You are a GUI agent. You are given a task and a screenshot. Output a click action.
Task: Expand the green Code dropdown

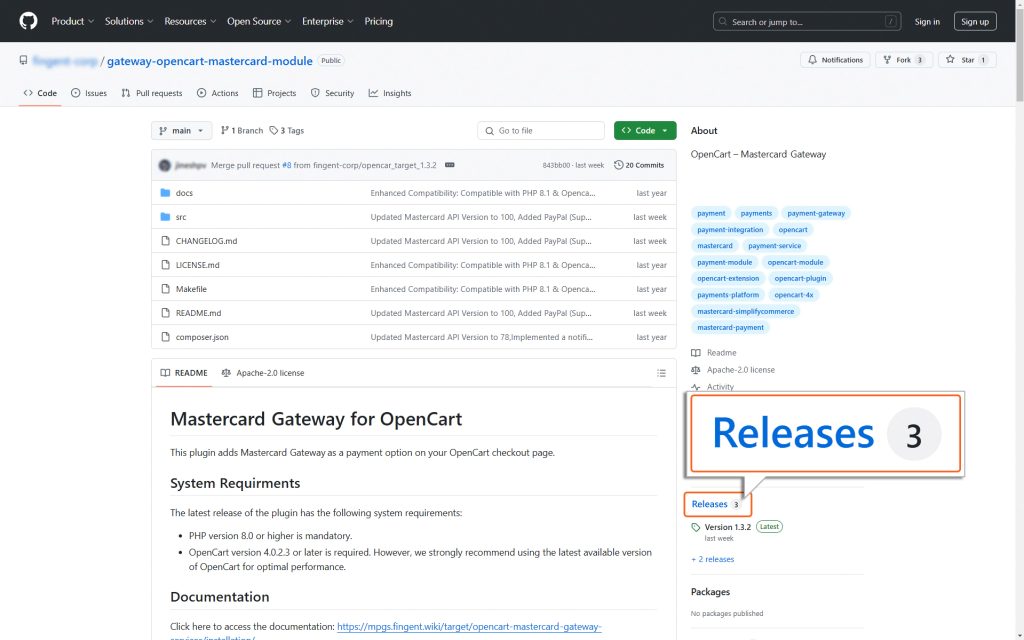tap(645, 131)
